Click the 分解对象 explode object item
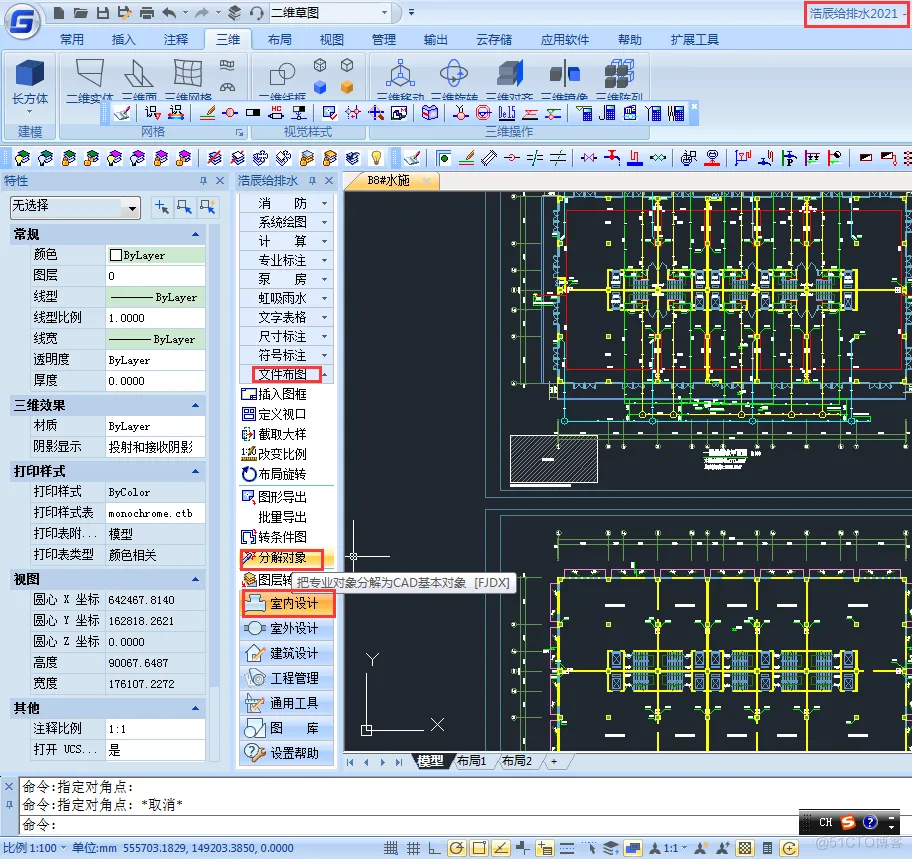This screenshot has width=912, height=859. [x=282, y=558]
